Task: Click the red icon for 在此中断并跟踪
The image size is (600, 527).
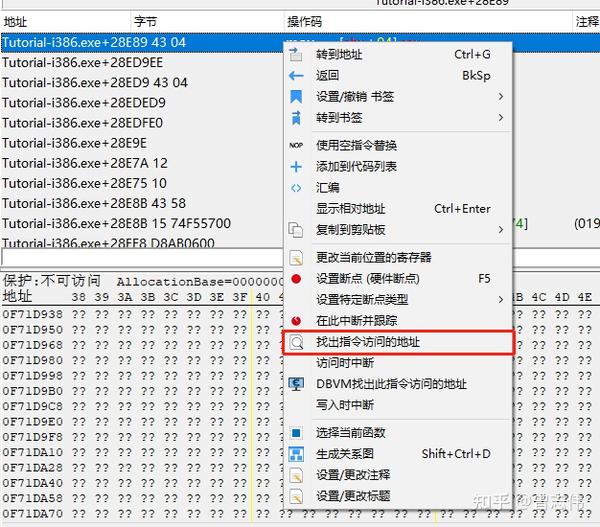Action: [x=296, y=321]
